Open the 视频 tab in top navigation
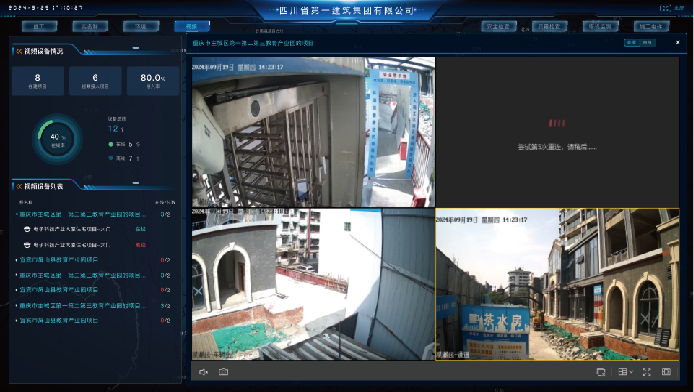The height and width of the screenshot is (392, 694). coord(192,27)
